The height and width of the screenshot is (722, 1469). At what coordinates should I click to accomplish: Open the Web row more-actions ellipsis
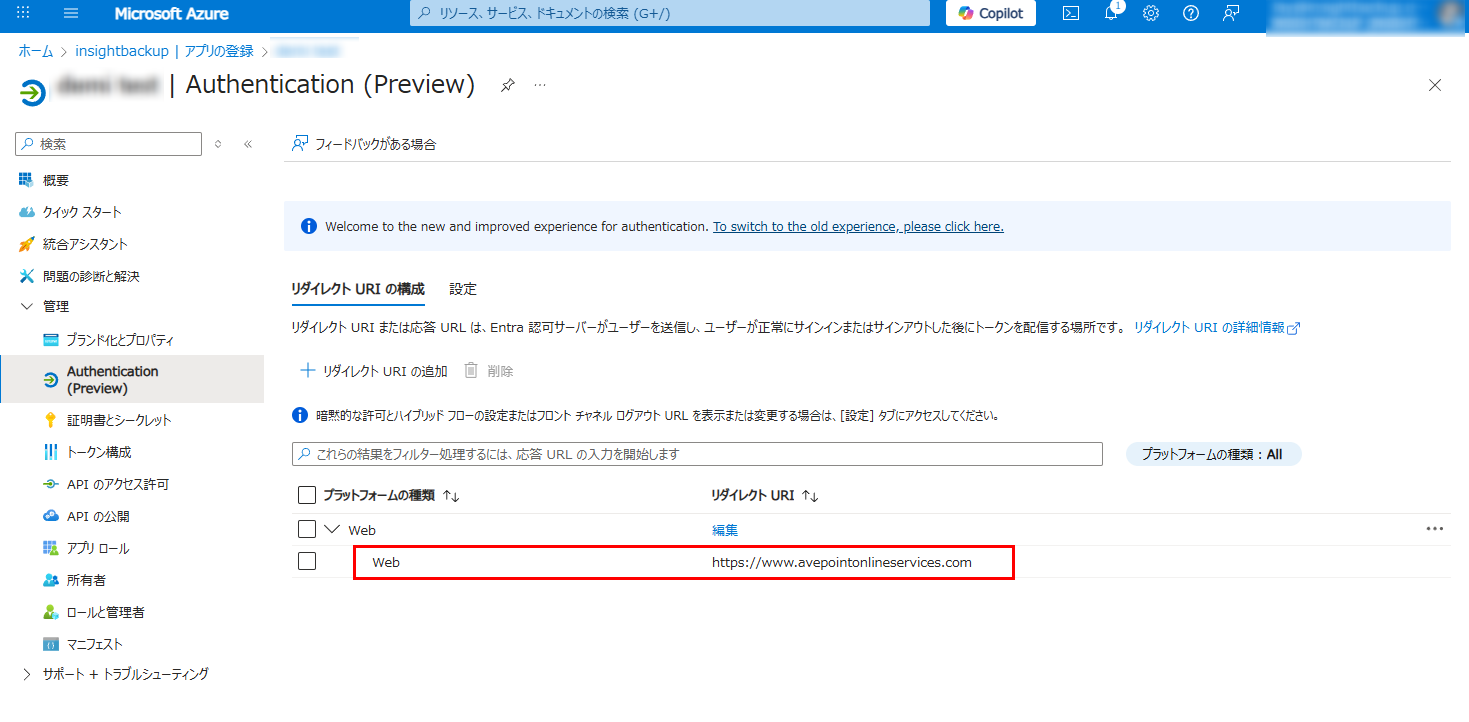tap(1434, 529)
